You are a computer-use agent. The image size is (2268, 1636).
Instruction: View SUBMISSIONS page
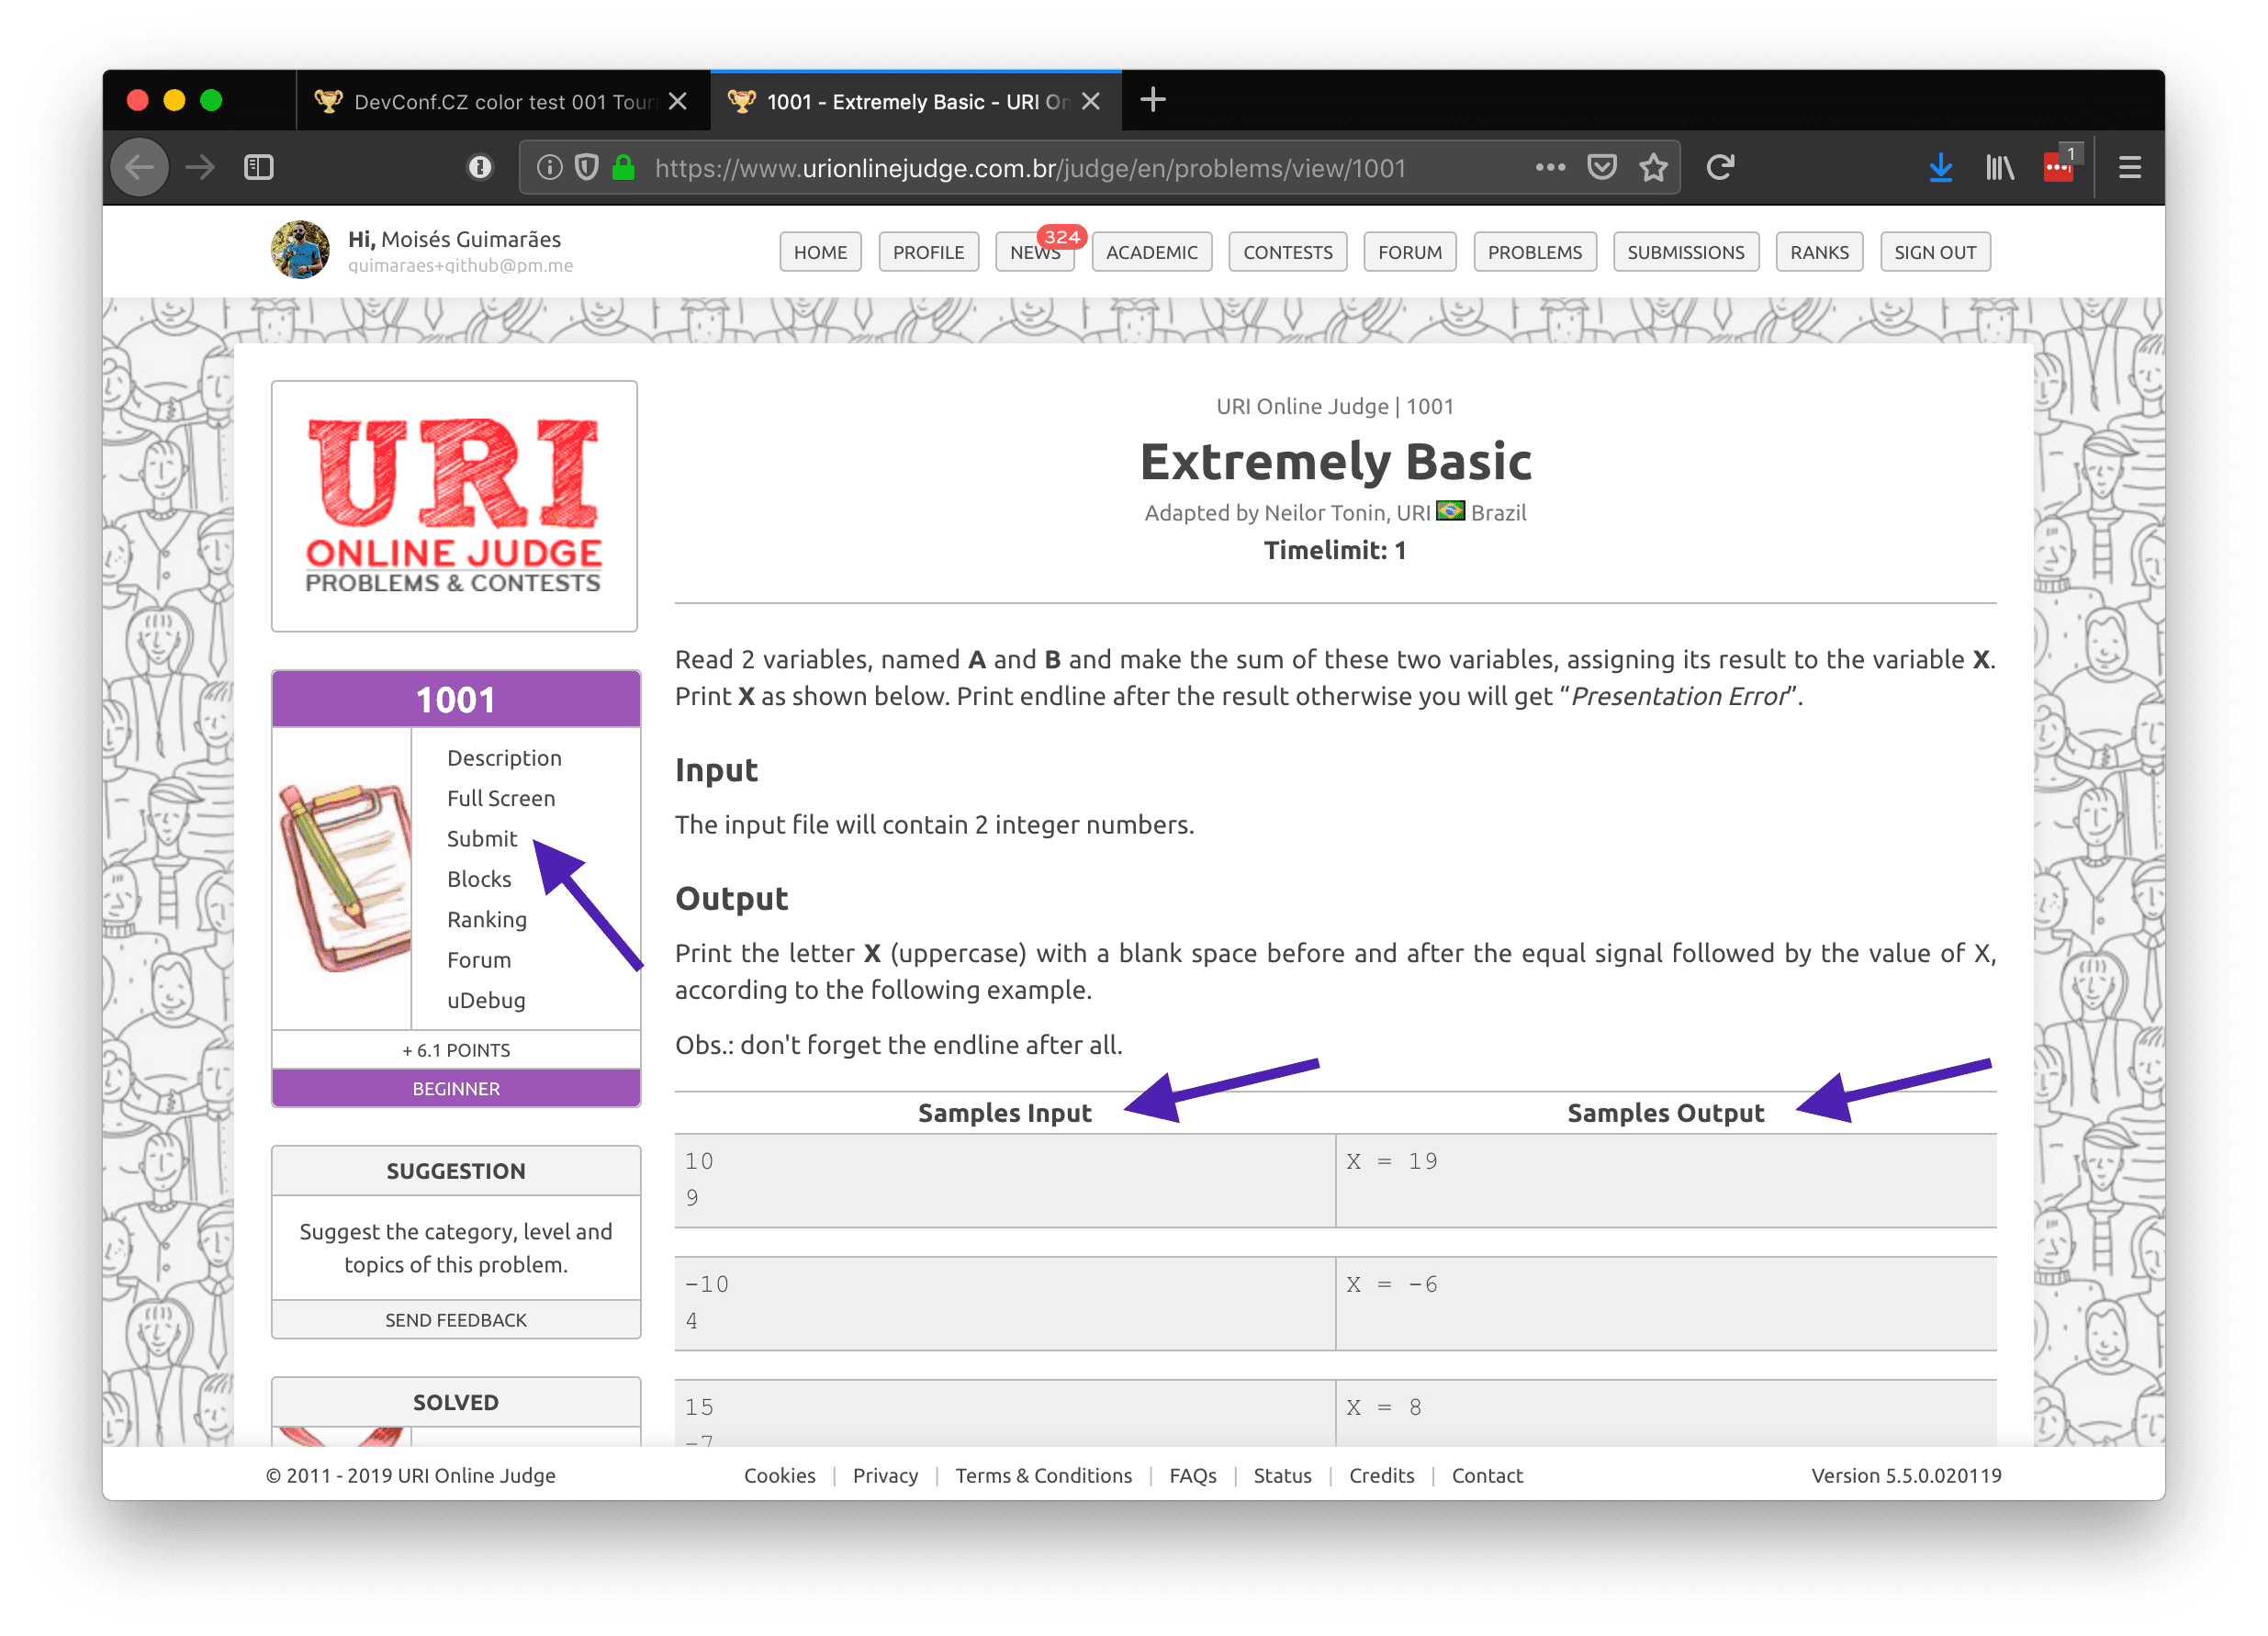point(1686,252)
